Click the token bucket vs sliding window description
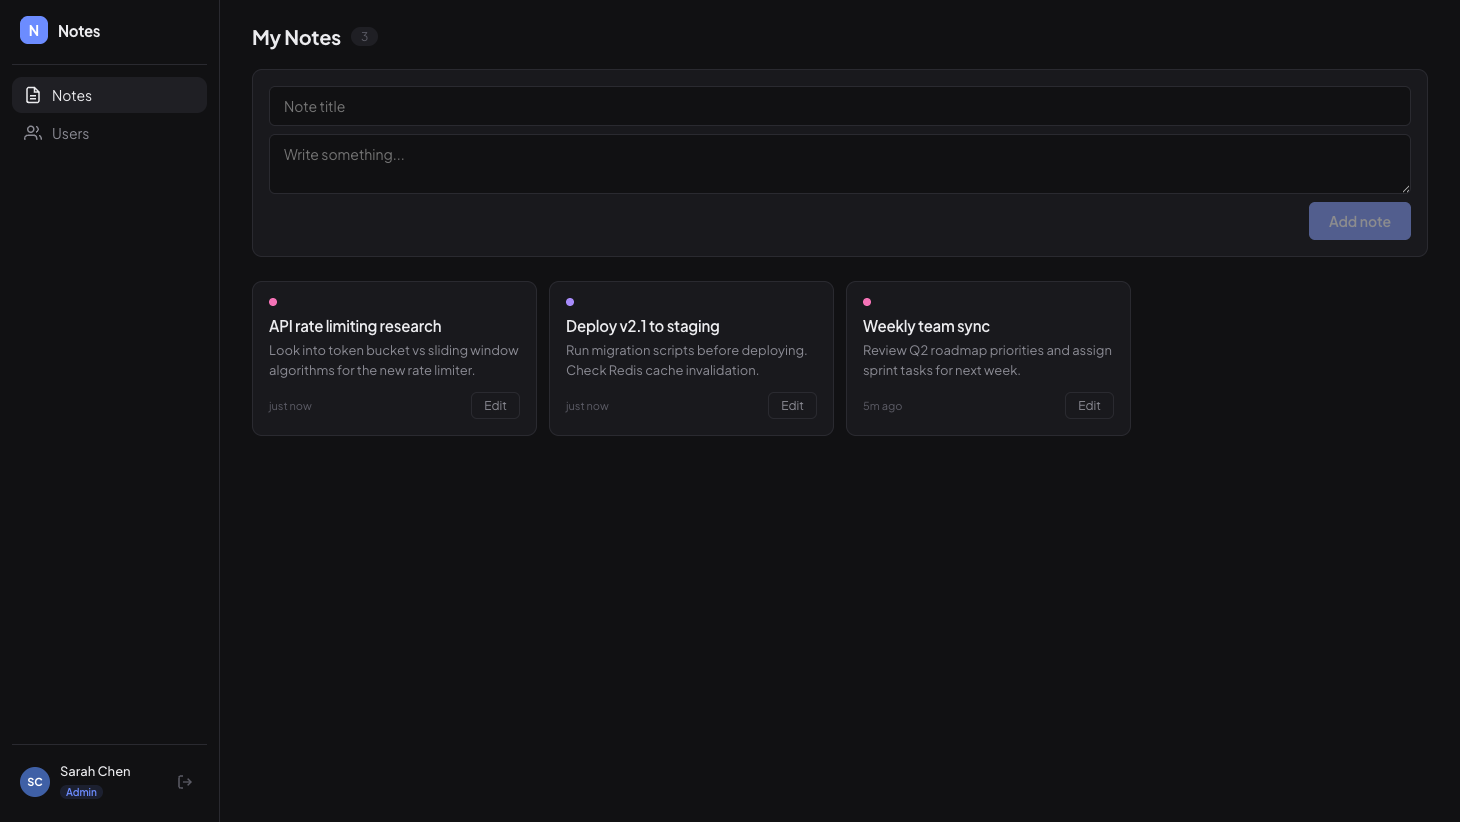The width and height of the screenshot is (1460, 822). coord(394,360)
